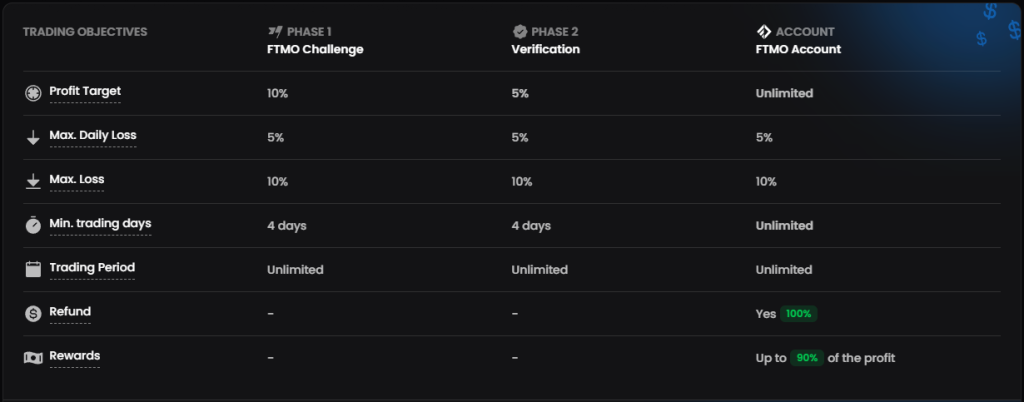Click the Phase 1 icon in header
Viewport: 1024px width, 402px height.
(x=275, y=32)
